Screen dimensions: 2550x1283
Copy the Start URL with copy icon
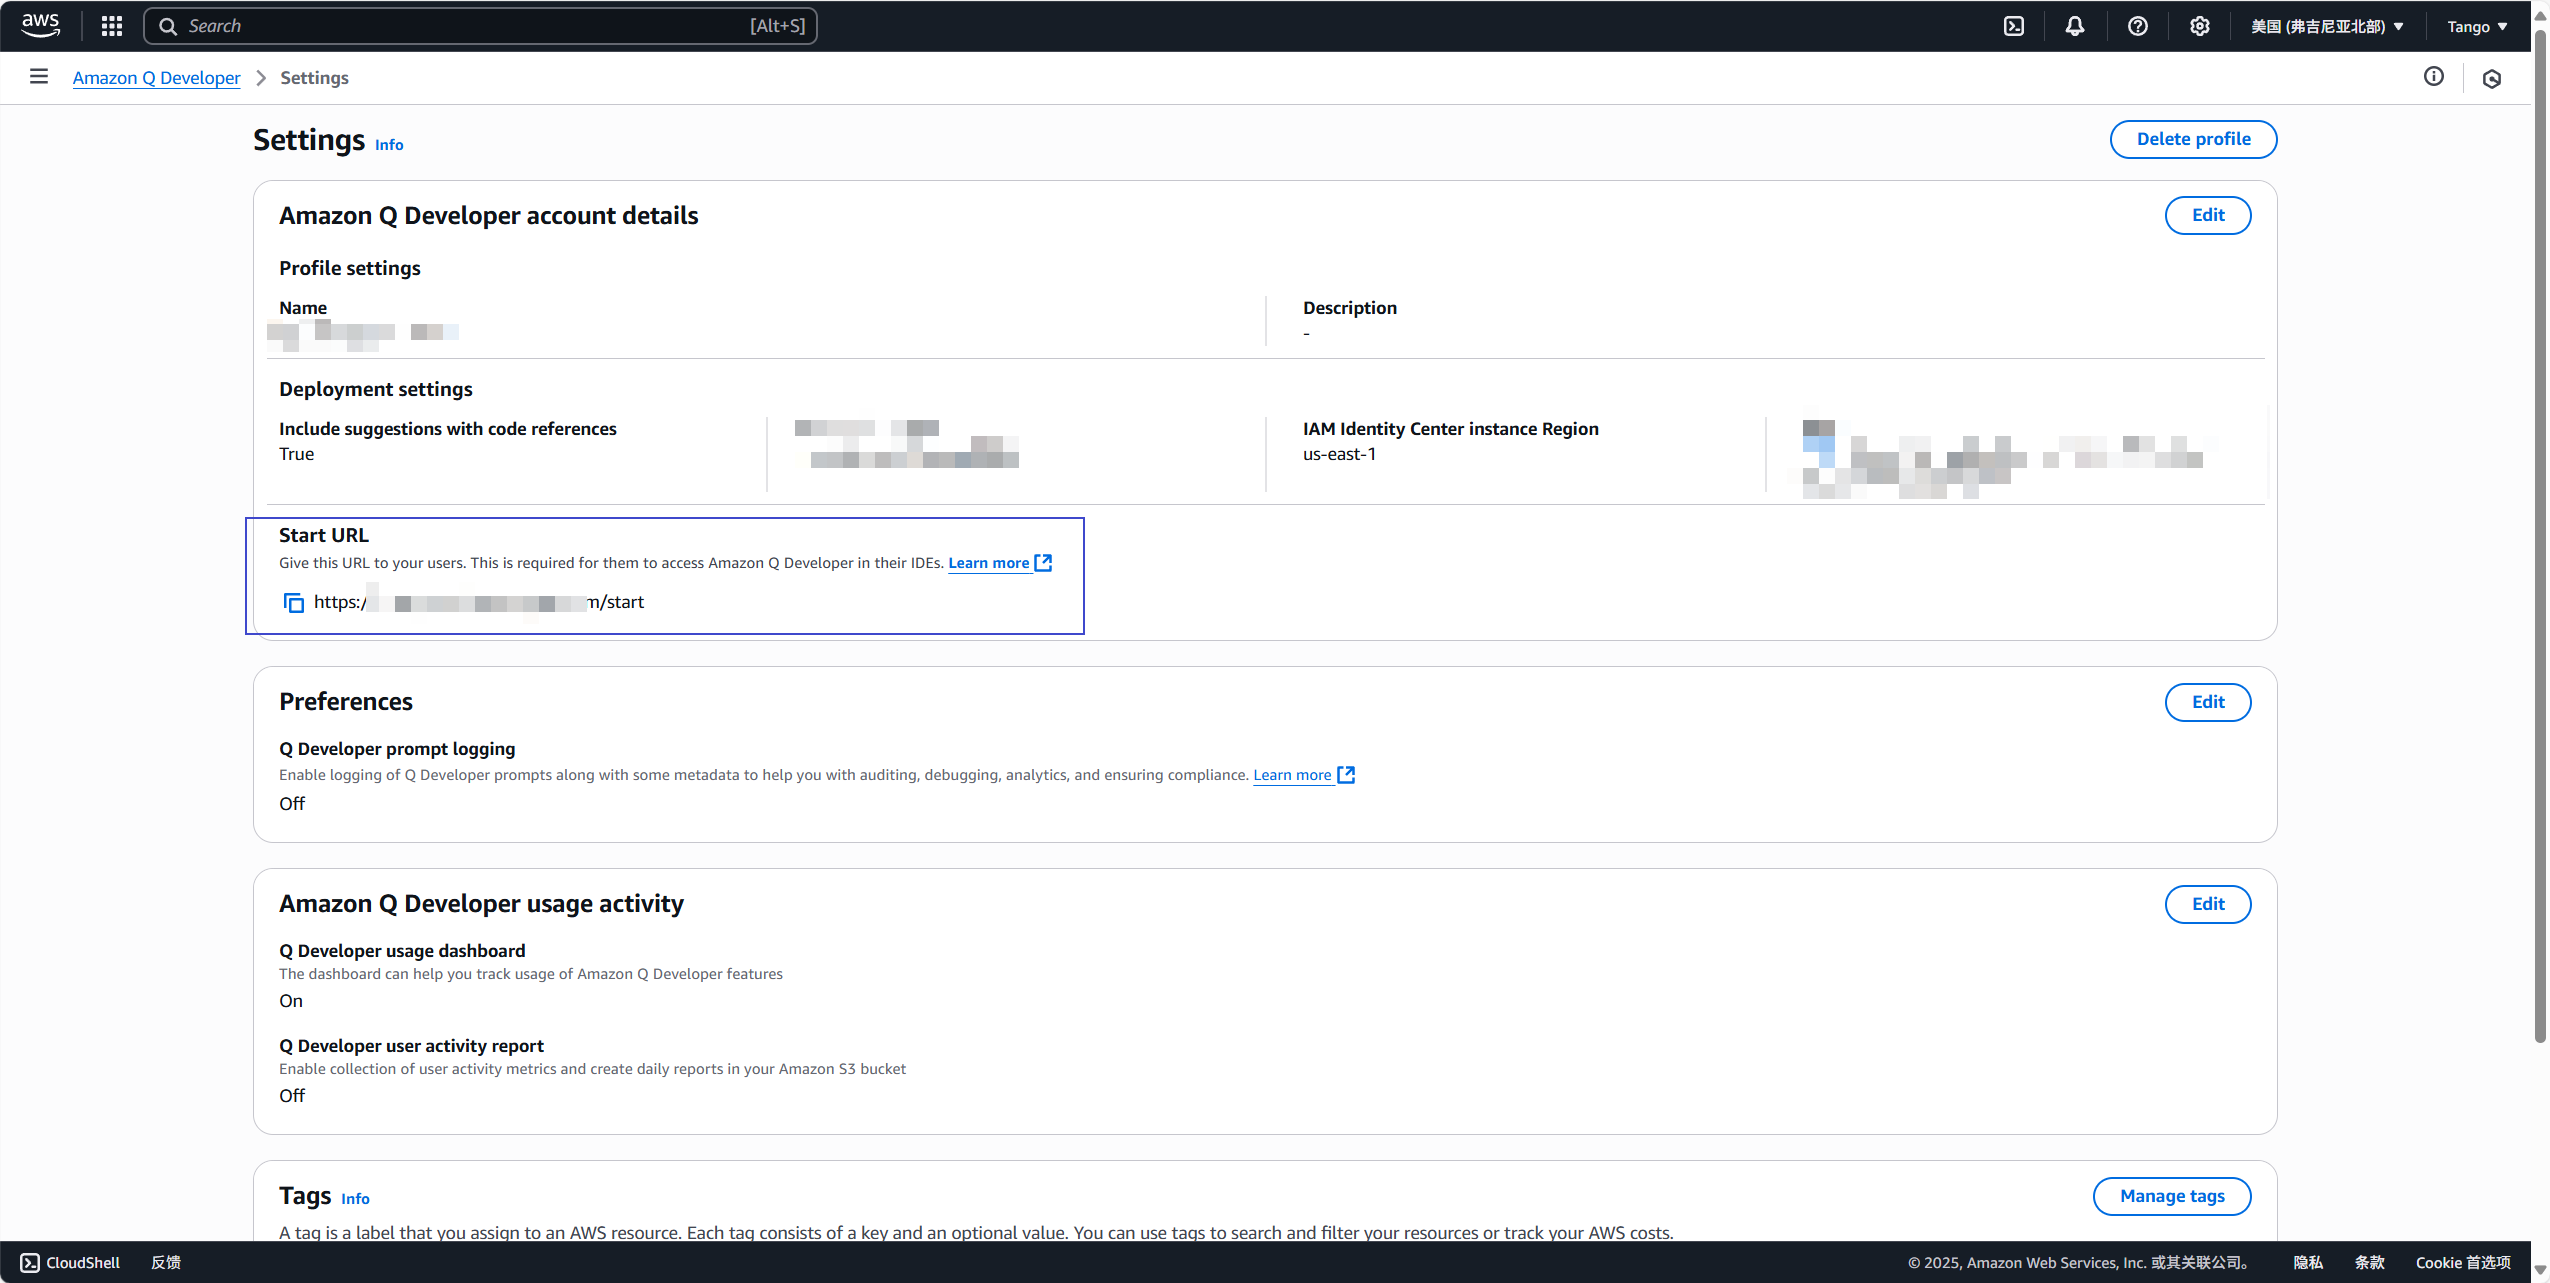(x=293, y=602)
